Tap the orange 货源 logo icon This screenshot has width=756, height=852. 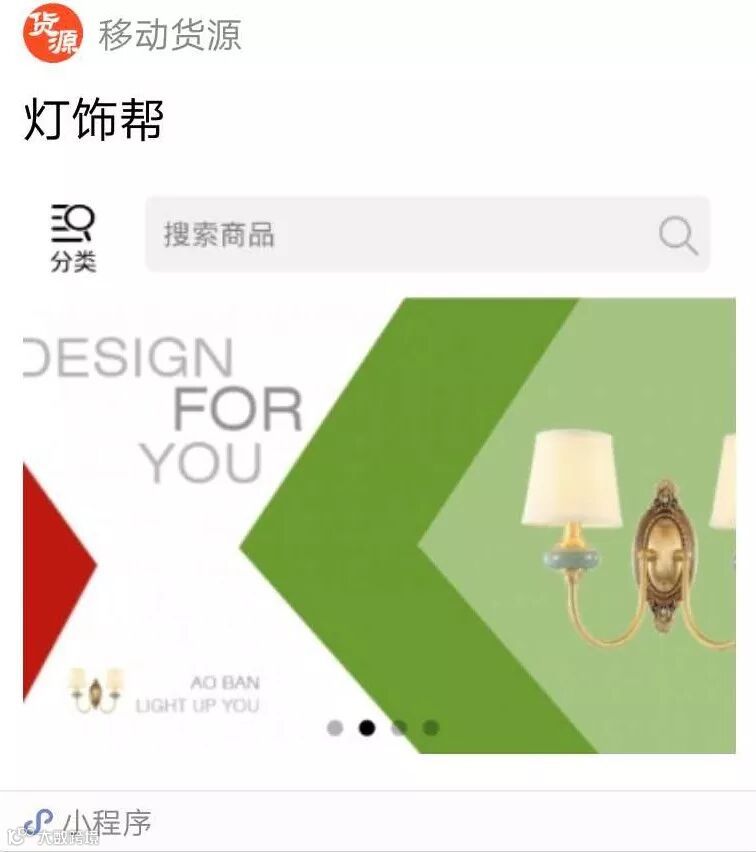pyautogui.click(x=53, y=33)
